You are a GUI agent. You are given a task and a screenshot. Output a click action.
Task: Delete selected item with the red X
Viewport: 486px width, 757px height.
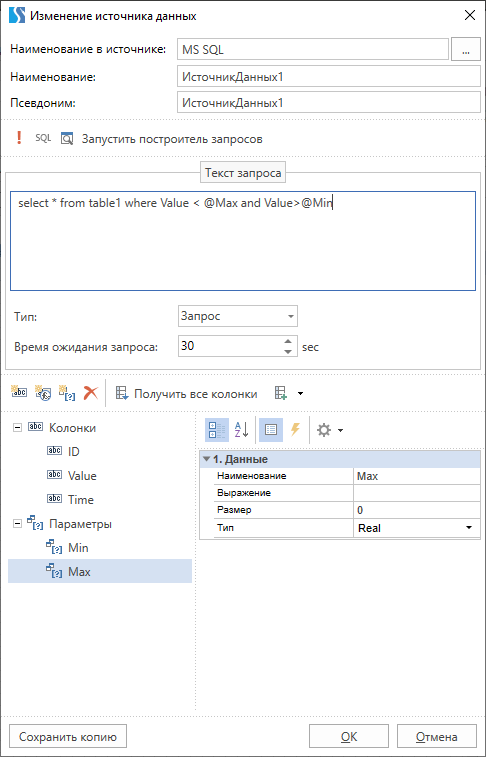pos(90,393)
